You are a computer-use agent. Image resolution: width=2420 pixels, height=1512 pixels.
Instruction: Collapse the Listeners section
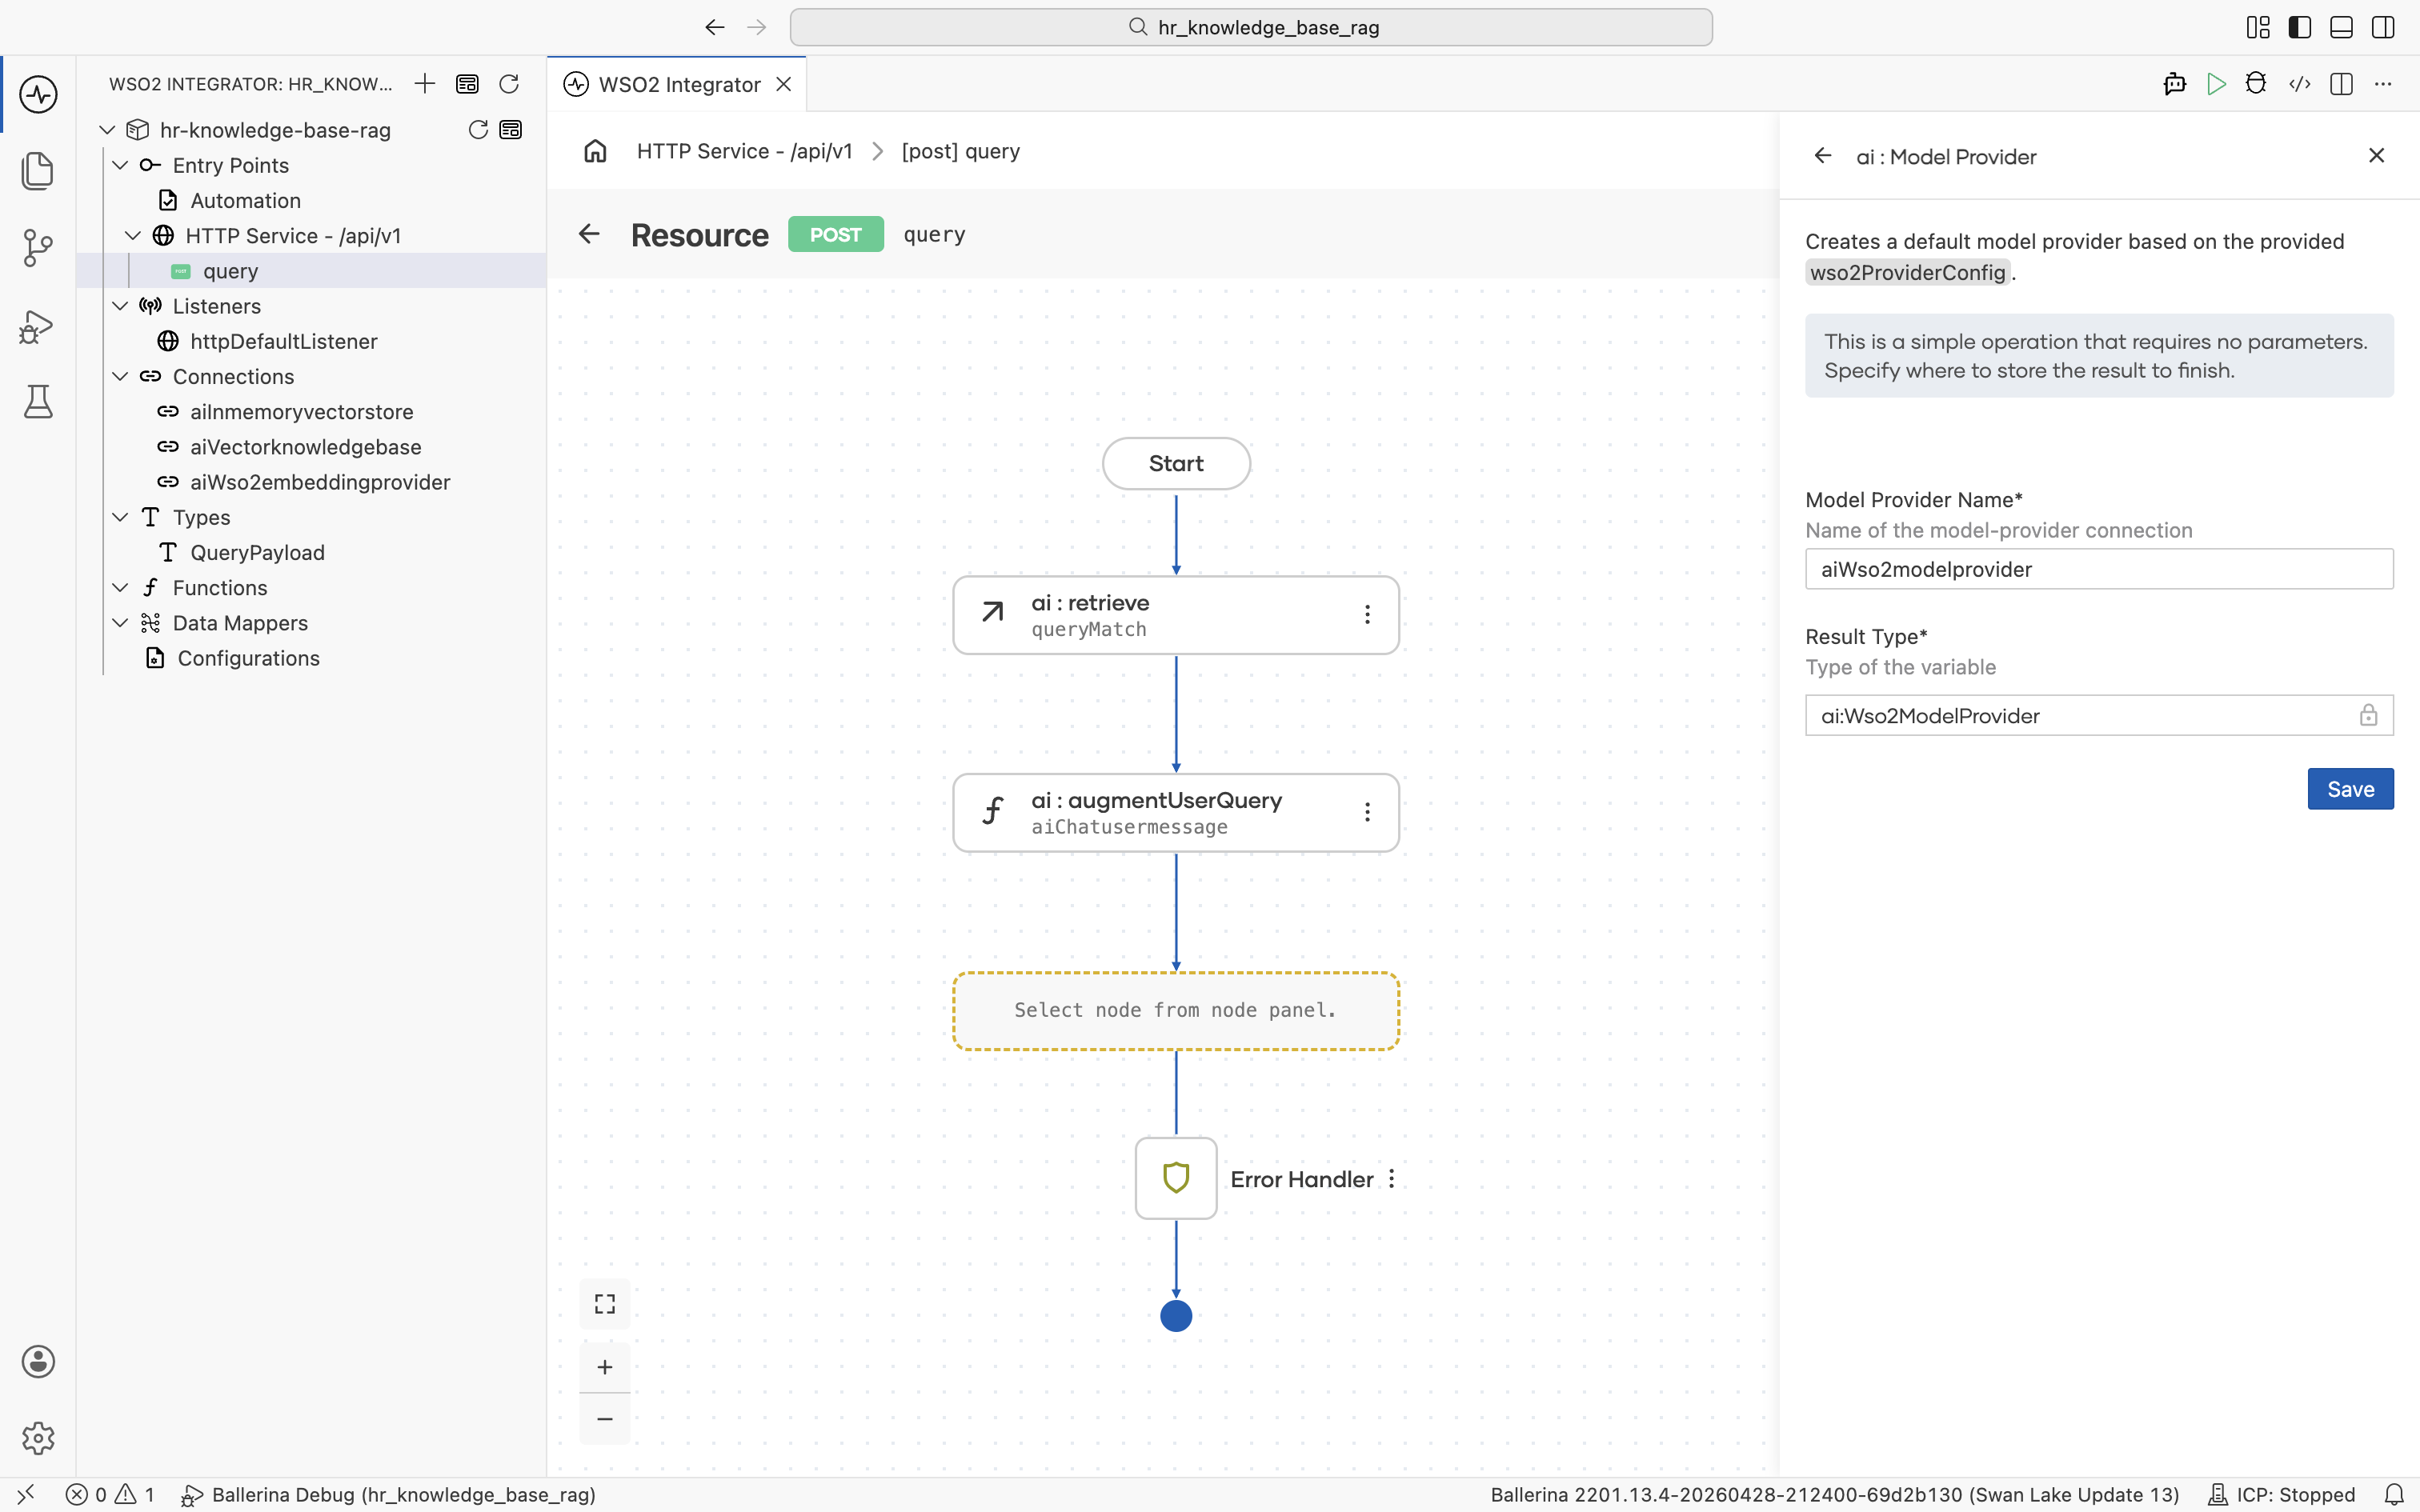coord(120,306)
